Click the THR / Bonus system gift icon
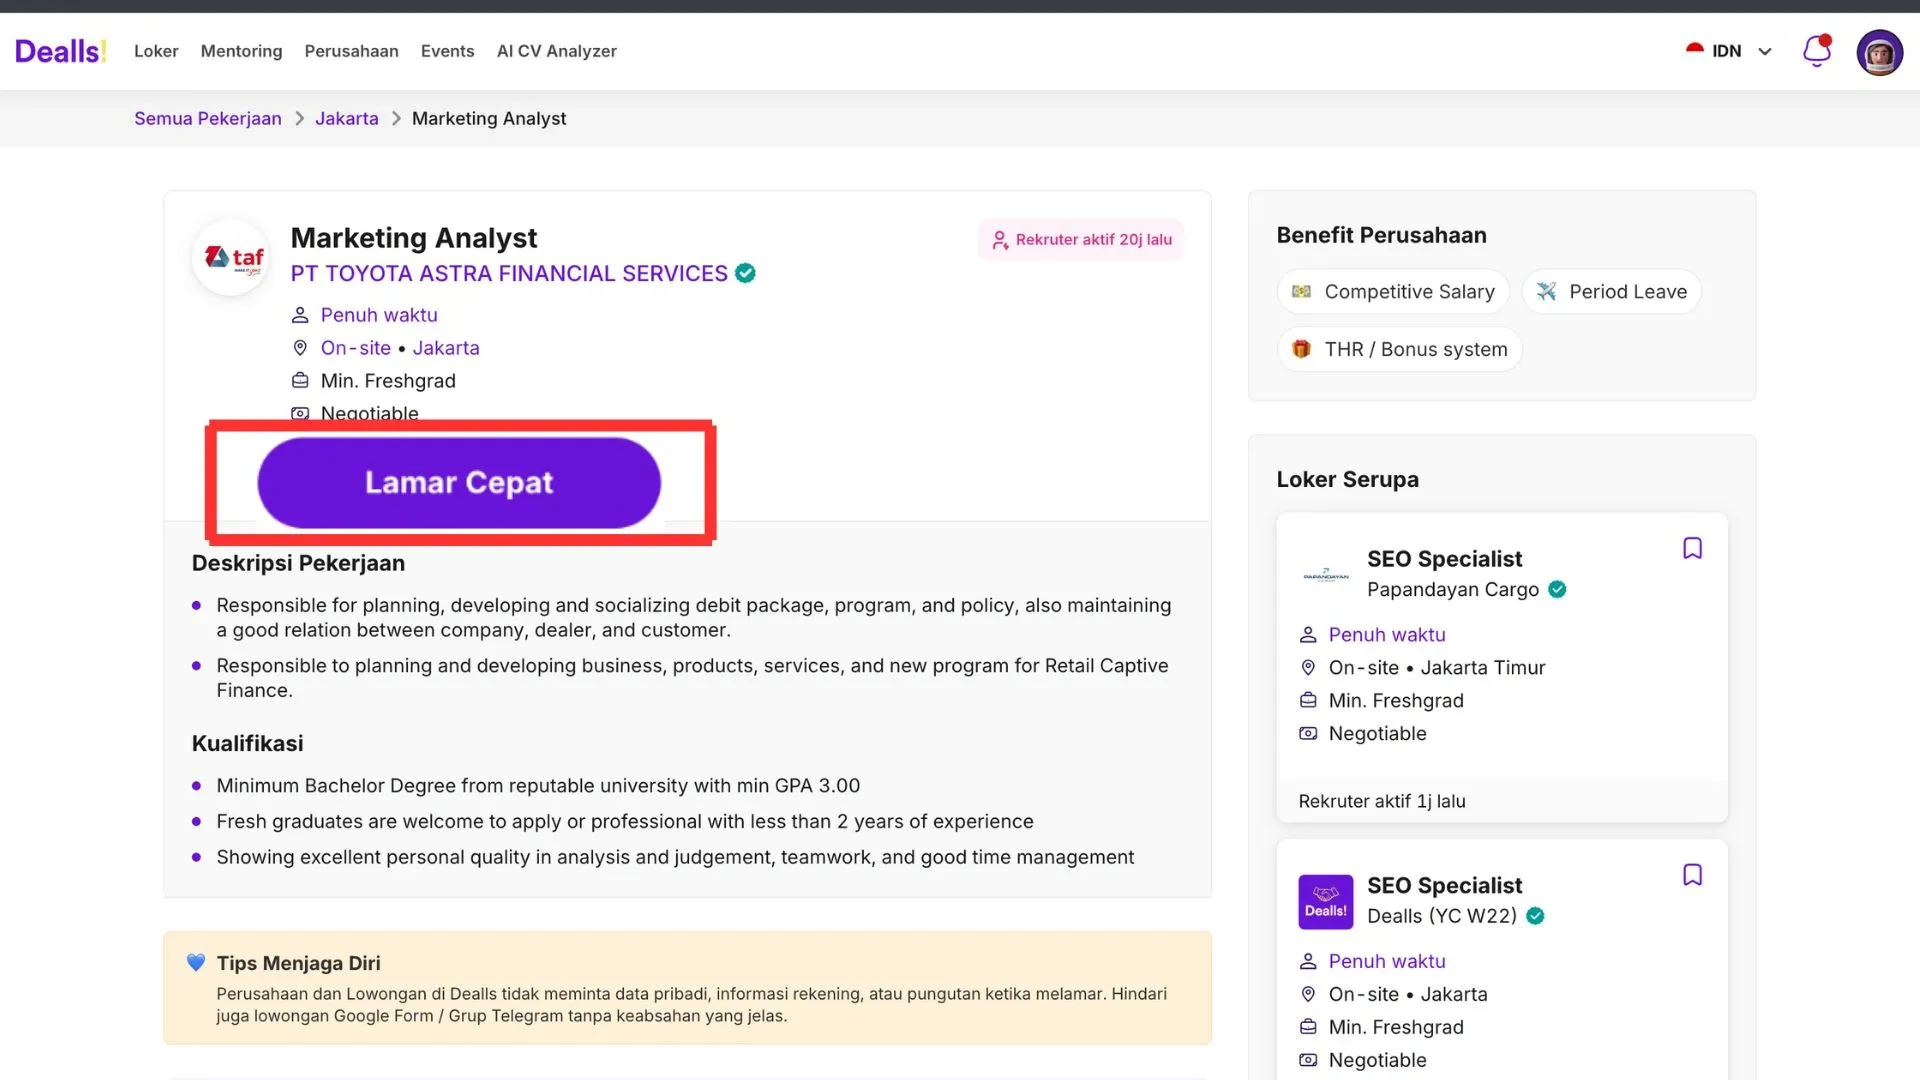The height and width of the screenshot is (1080, 1920). tap(1301, 349)
